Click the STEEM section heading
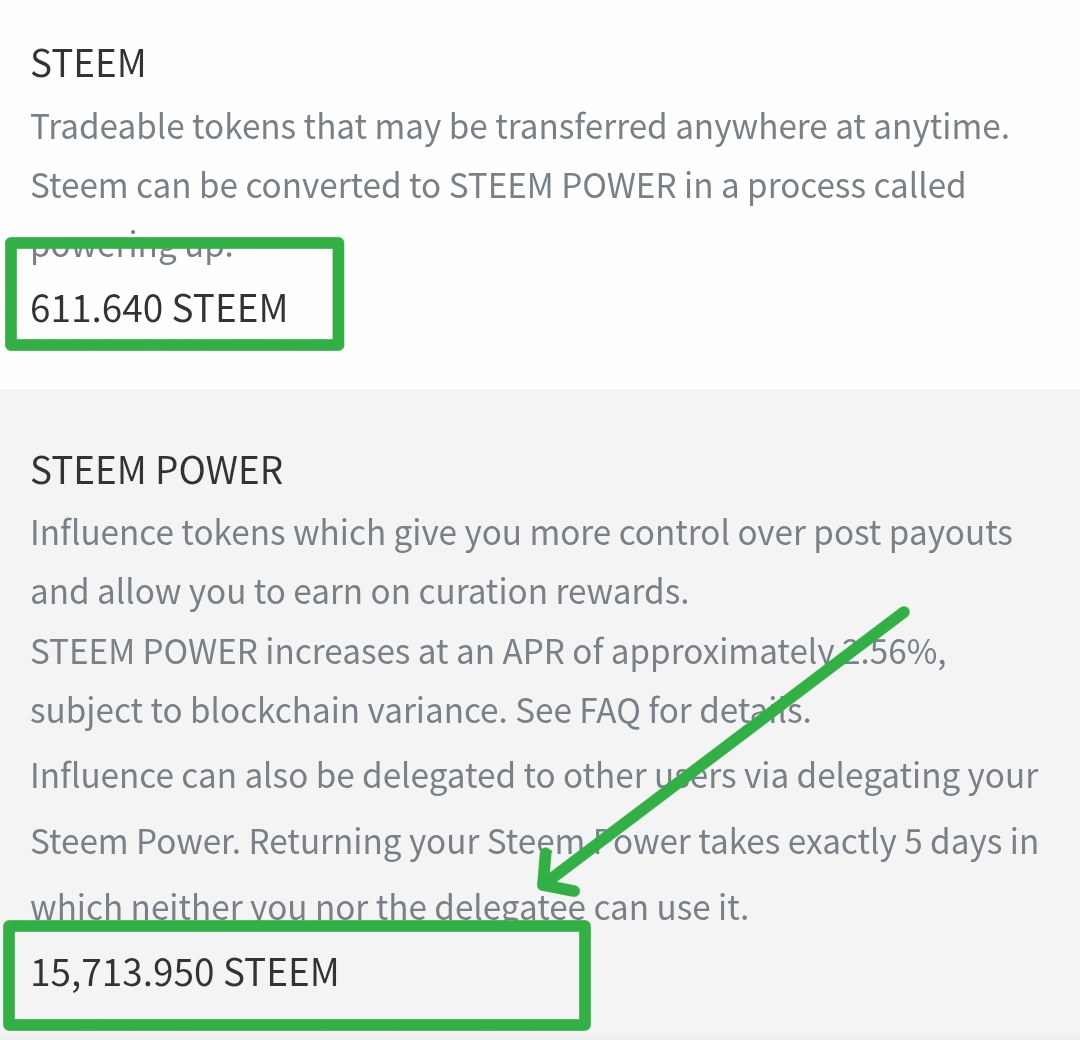This screenshot has width=1080, height=1040. (x=88, y=63)
